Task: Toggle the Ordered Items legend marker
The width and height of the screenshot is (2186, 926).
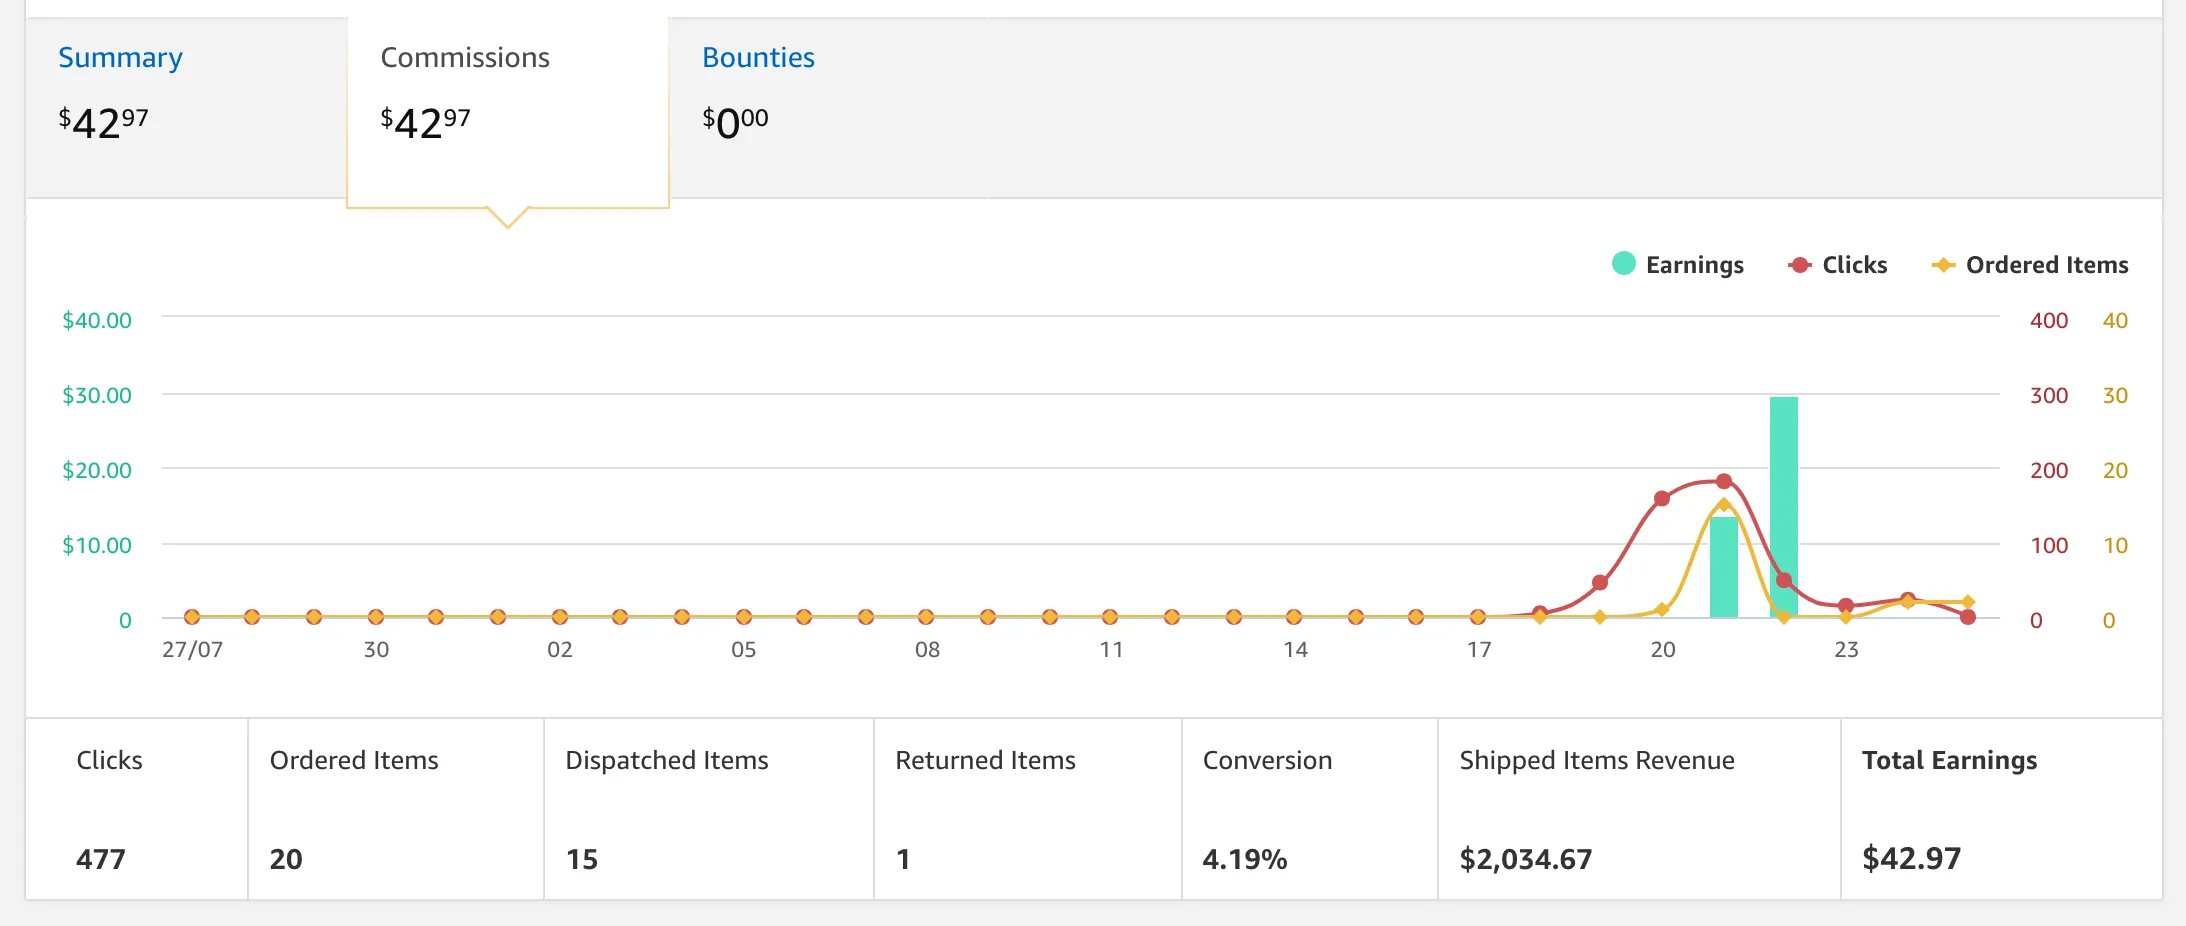Action: [2043, 264]
